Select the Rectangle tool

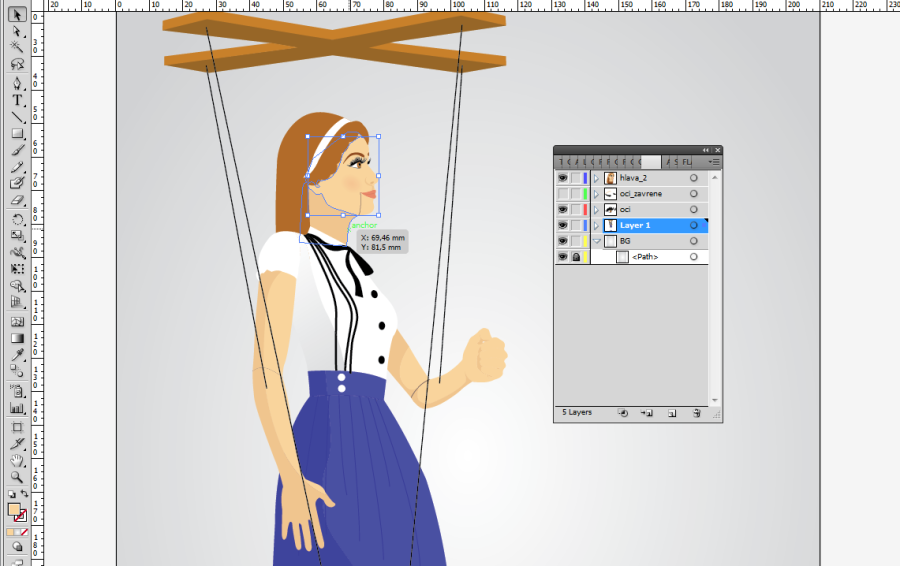click(18, 134)
